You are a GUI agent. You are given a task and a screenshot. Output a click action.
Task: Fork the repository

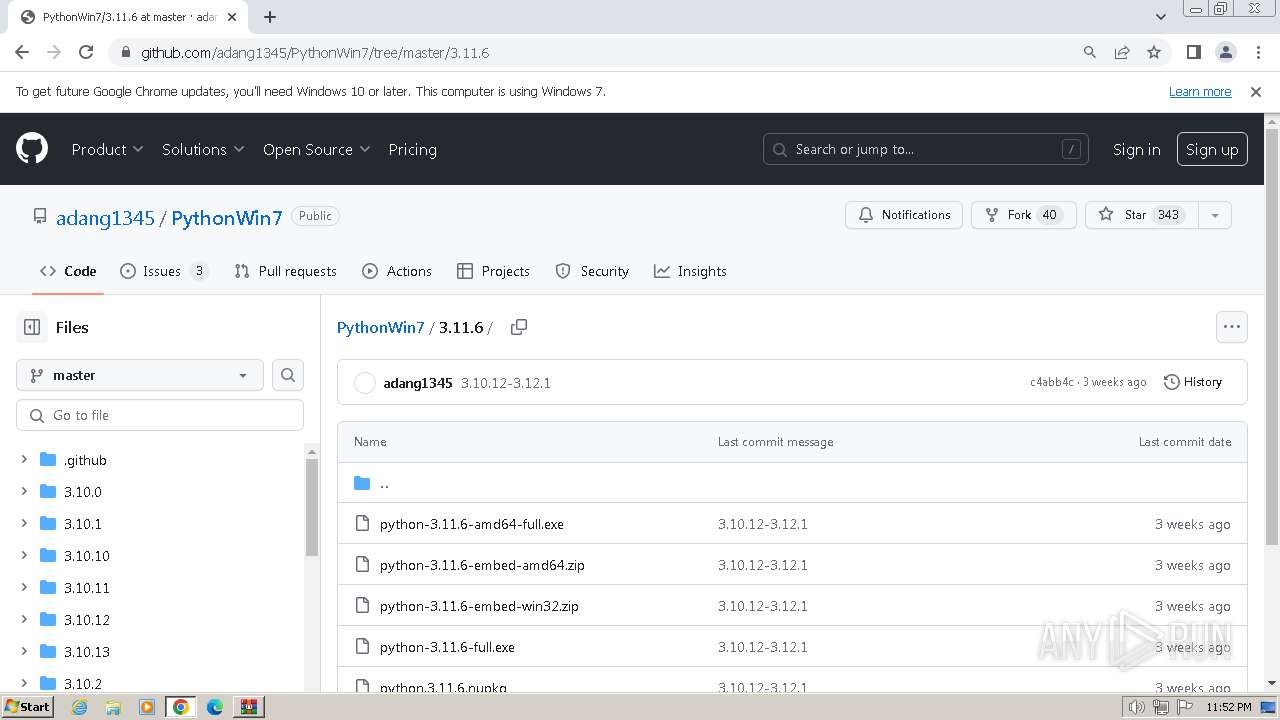tap(1023, 215)
